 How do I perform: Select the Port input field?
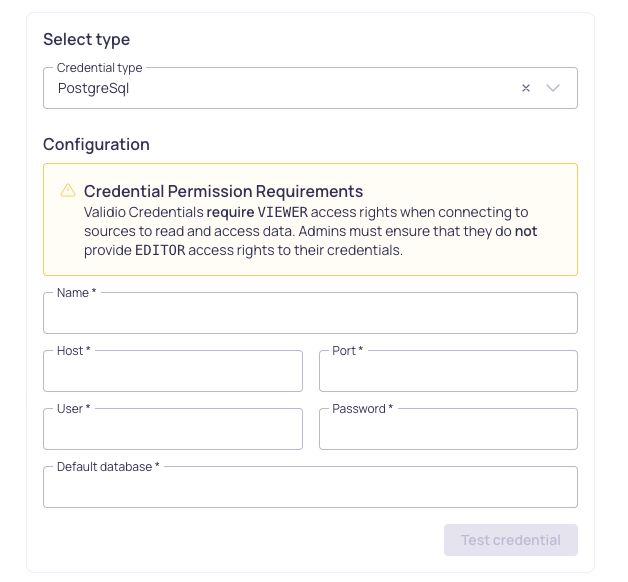[x=448, y=372]
